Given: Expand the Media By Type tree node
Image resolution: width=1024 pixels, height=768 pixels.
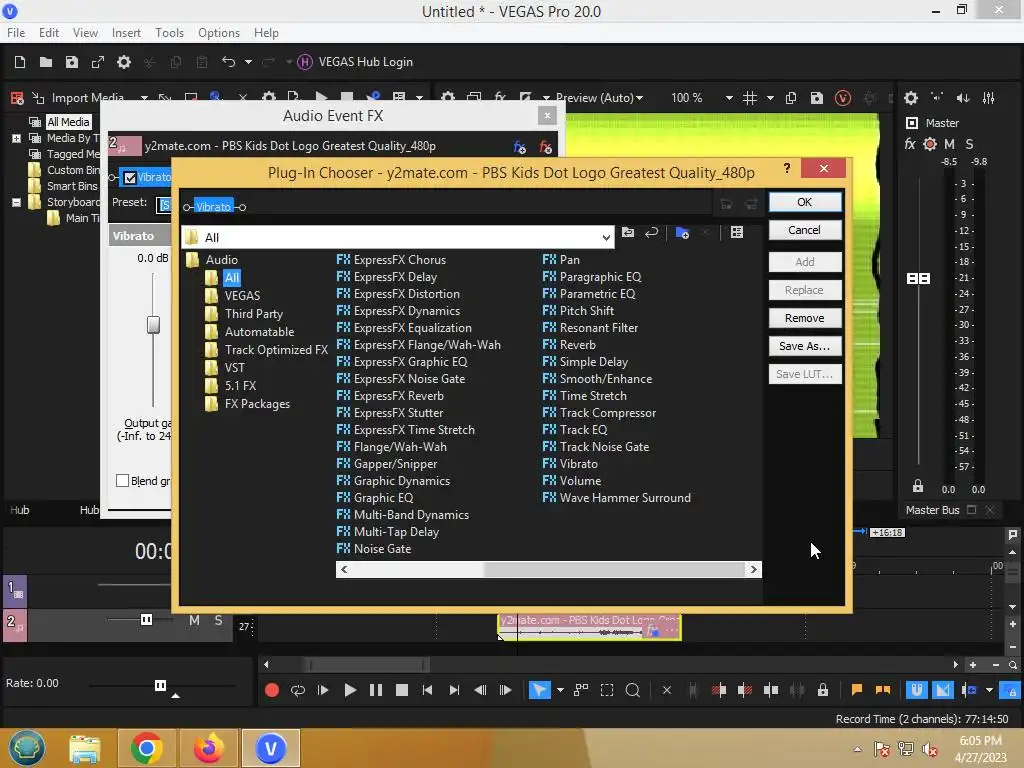Looking at the screenshot, I should 16,138.
